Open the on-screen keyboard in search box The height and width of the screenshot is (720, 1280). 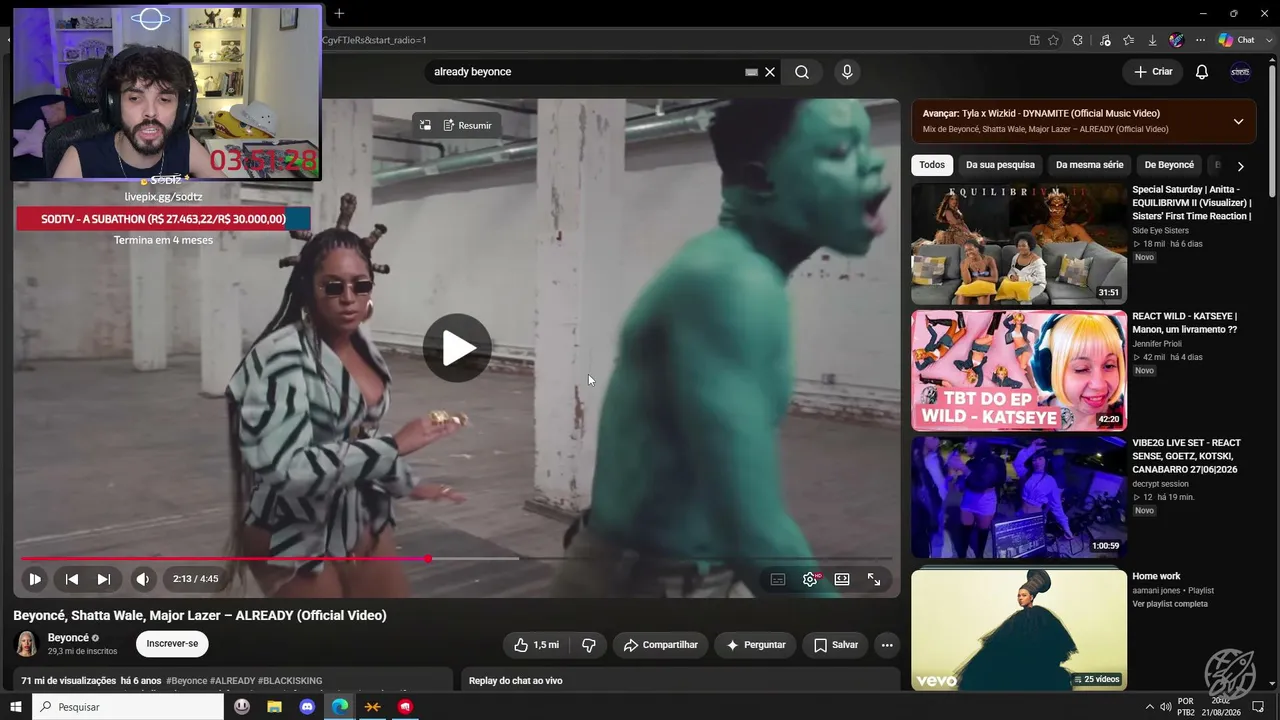pyautogui.click(x=751, y=72)
